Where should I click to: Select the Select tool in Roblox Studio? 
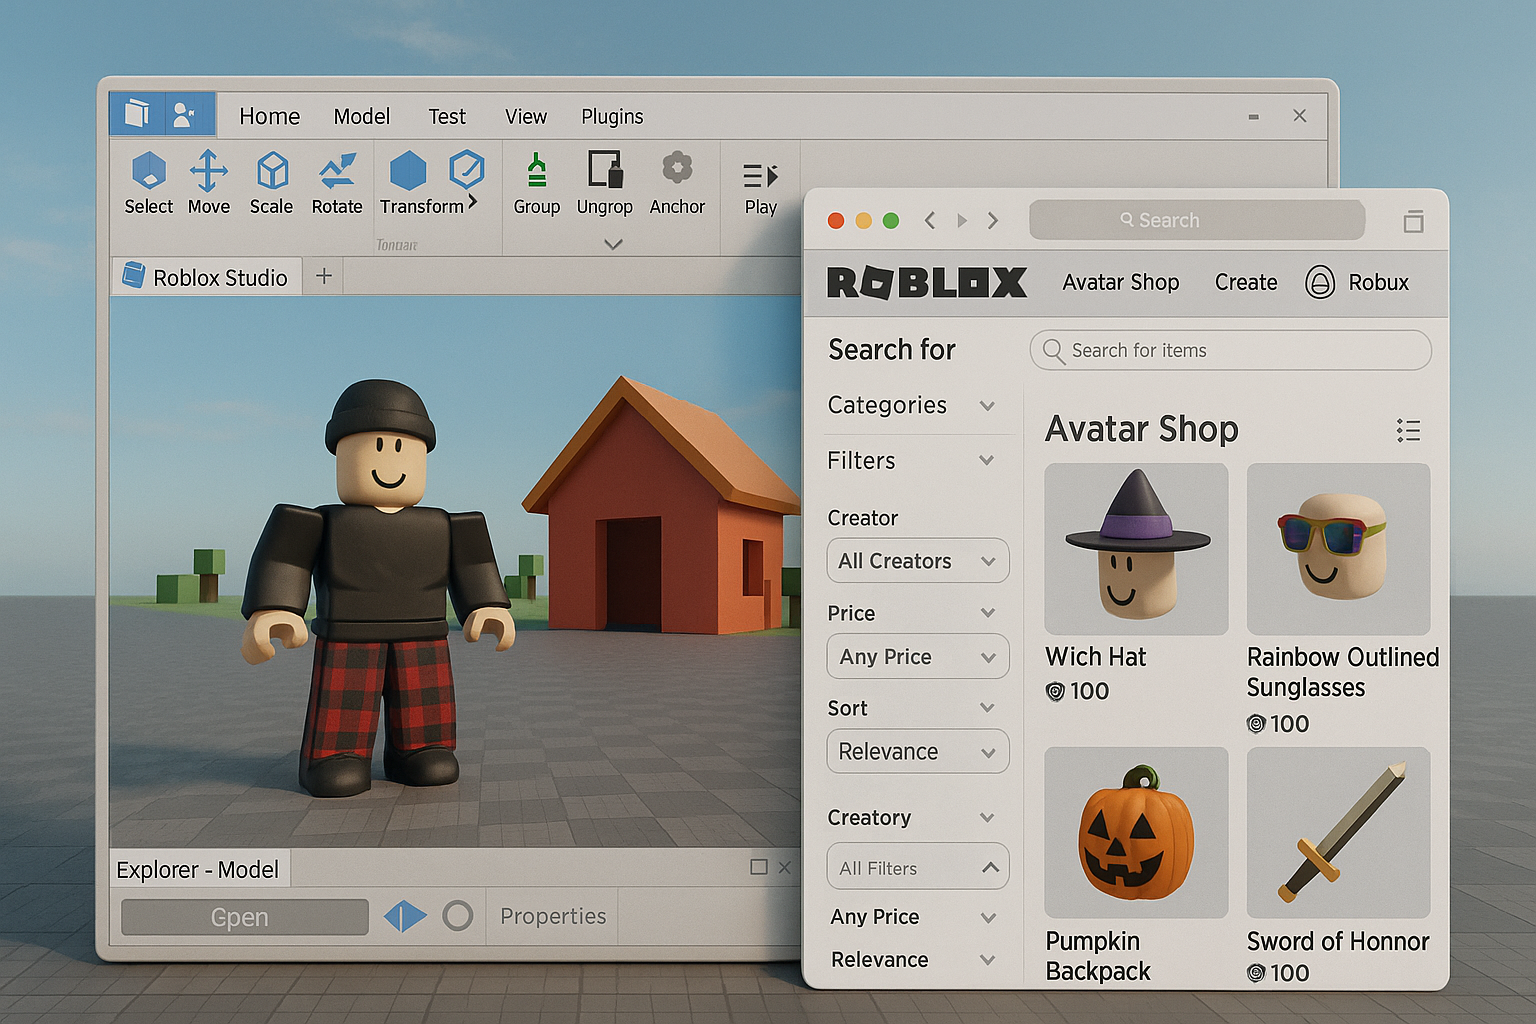click(149, 182)
